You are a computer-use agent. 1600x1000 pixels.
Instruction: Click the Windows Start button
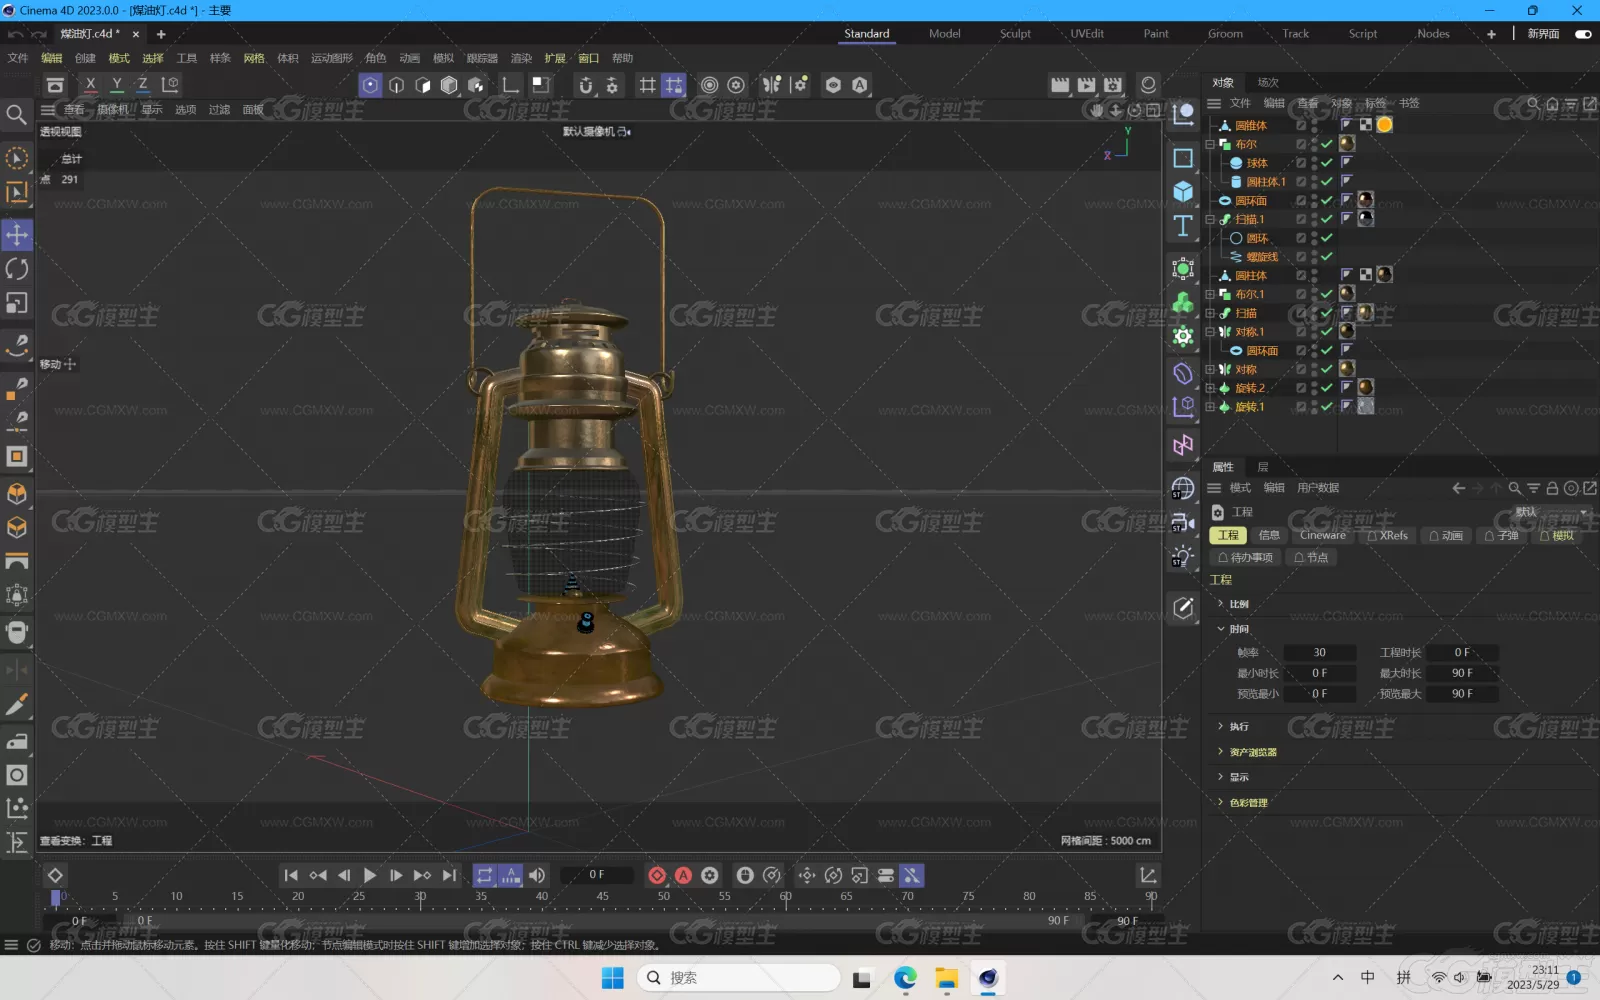pos(613,978)
